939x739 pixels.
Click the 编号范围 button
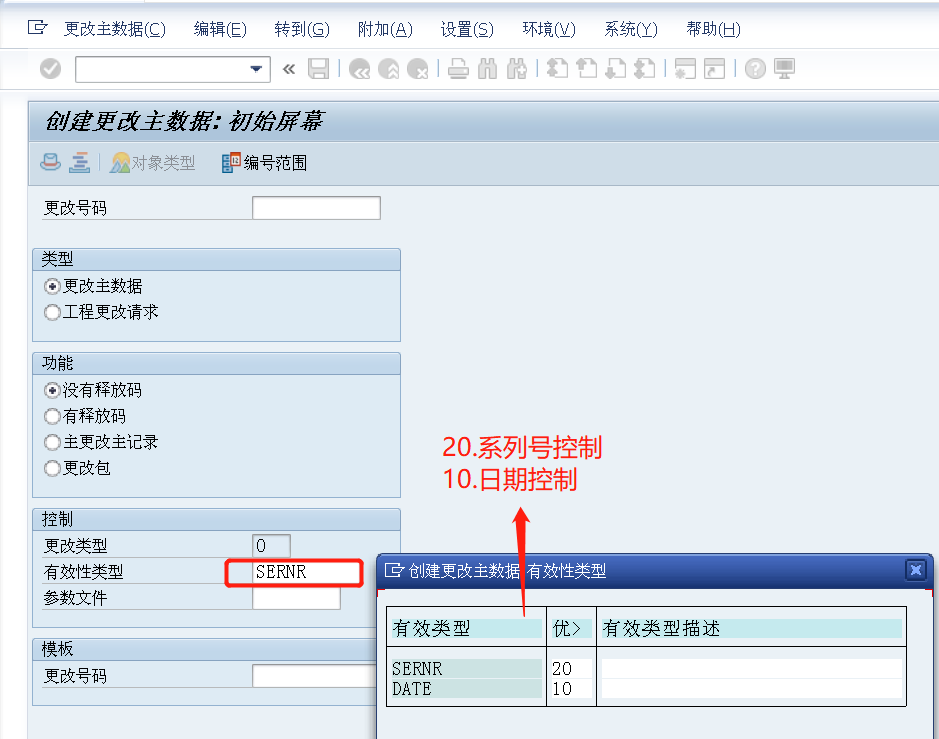[x=264, y=162]
